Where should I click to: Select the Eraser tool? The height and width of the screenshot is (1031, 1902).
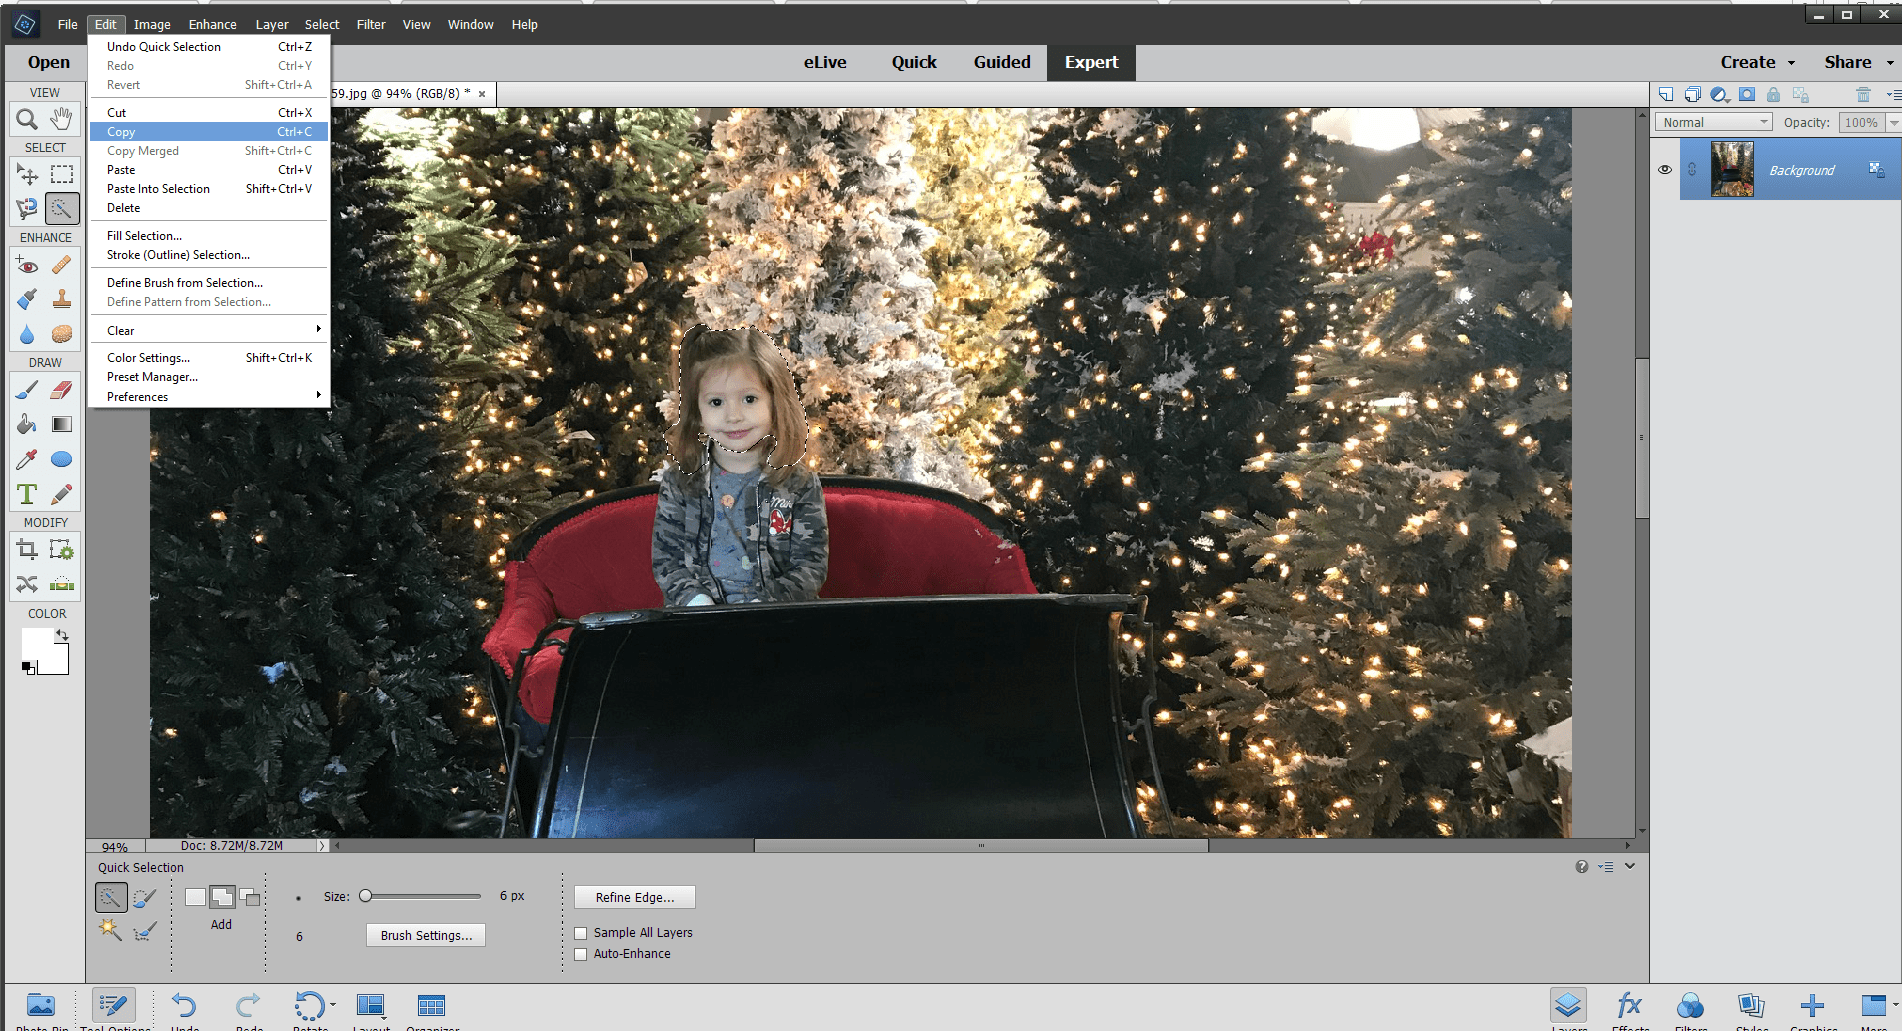coord(62,390)
